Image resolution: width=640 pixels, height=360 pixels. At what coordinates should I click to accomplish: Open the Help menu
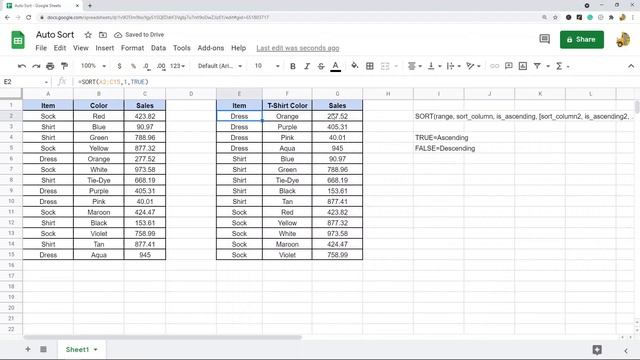[238, 48]
